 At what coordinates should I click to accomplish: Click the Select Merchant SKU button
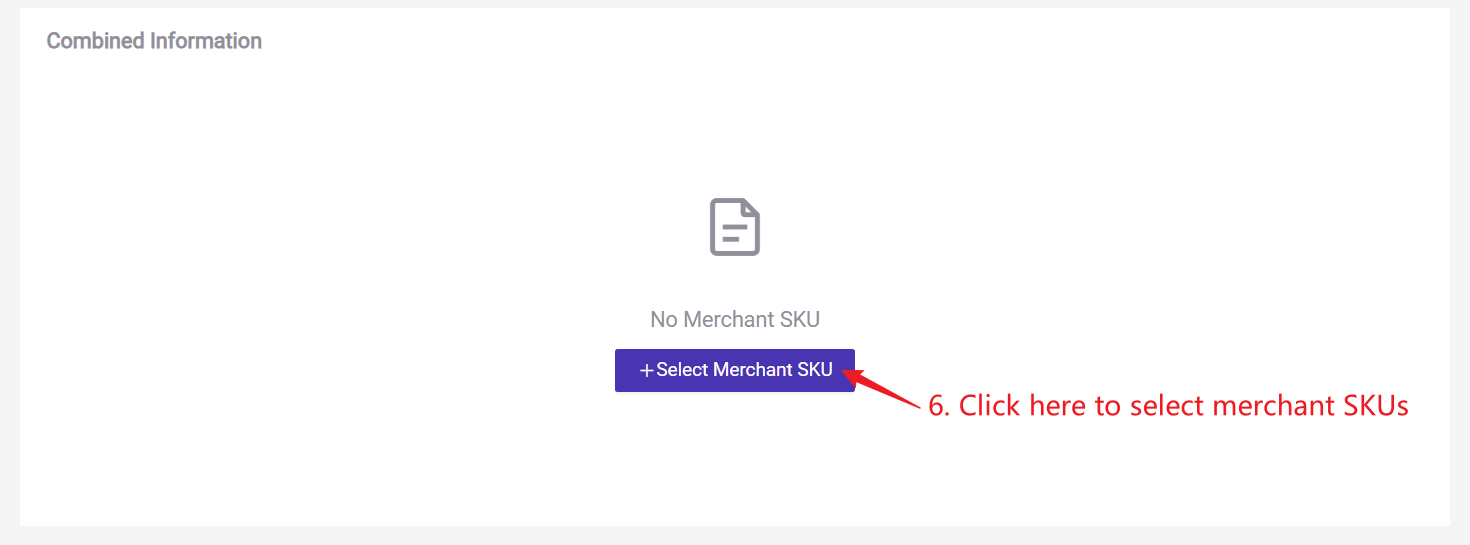[x=734, y=370]
